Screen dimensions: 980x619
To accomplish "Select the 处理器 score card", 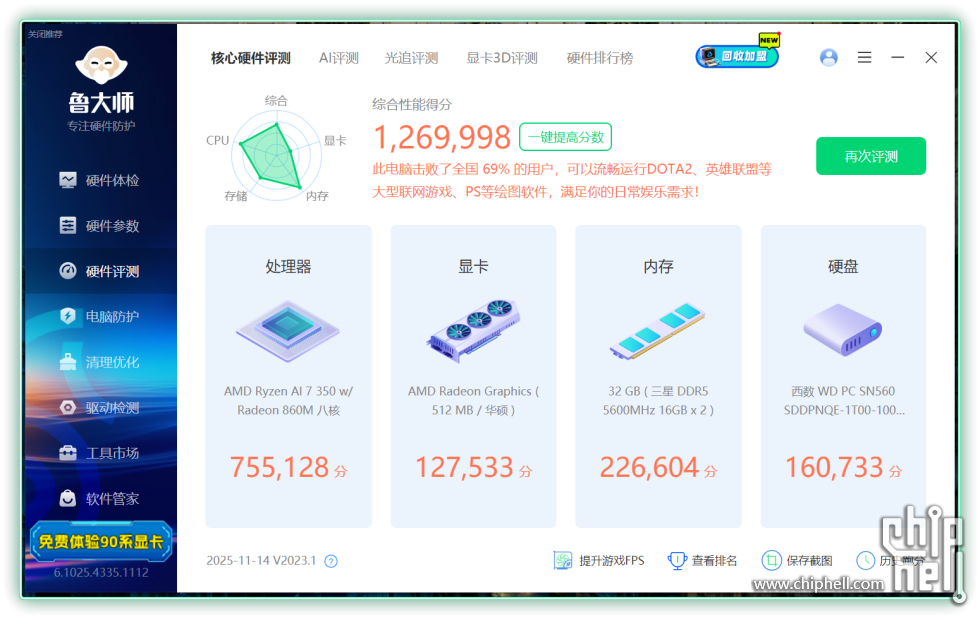I will pos(288,376).
